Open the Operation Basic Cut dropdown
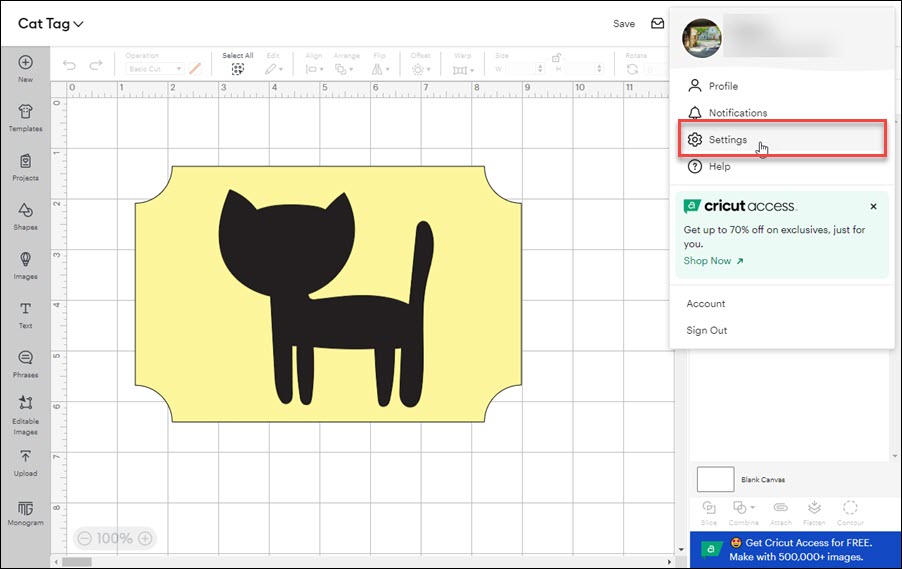This screenshot has height=569, width=902. [x=155, y=69]
